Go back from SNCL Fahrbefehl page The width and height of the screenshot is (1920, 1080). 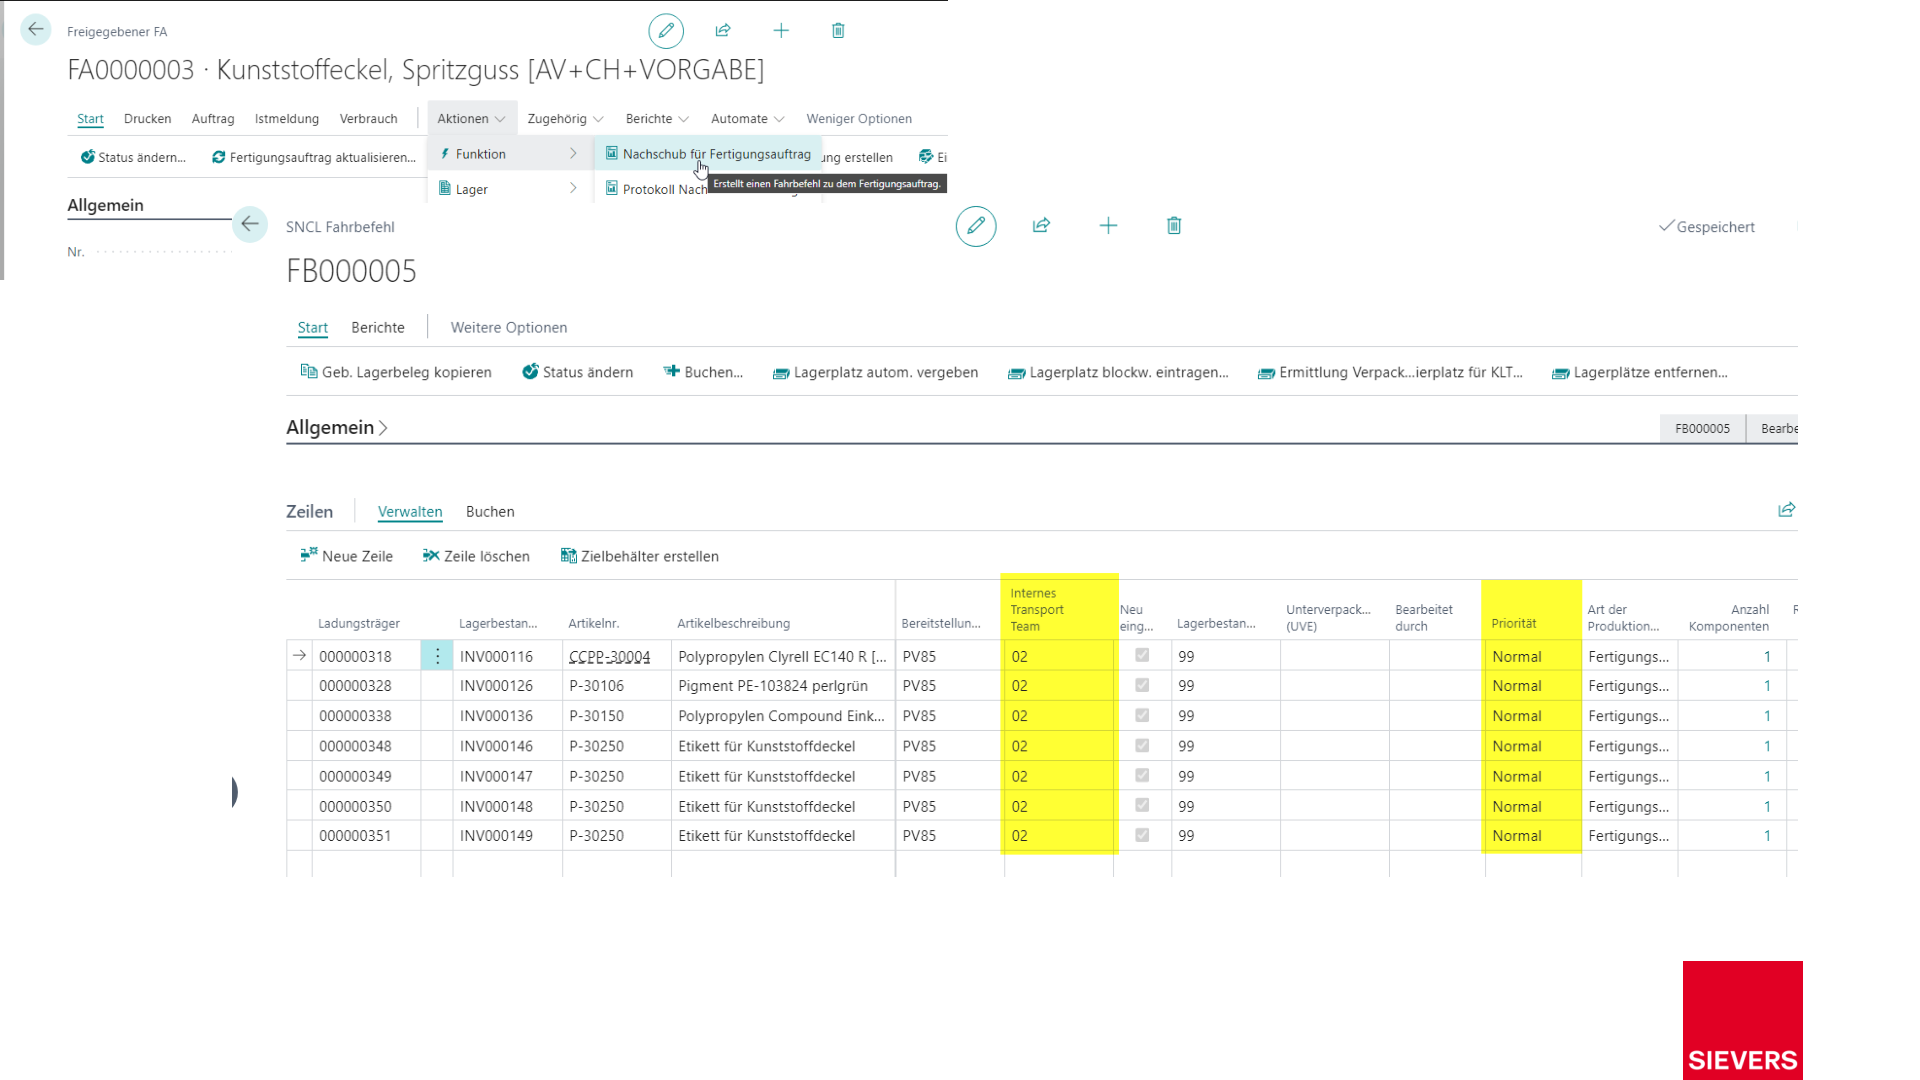(250, 224)
